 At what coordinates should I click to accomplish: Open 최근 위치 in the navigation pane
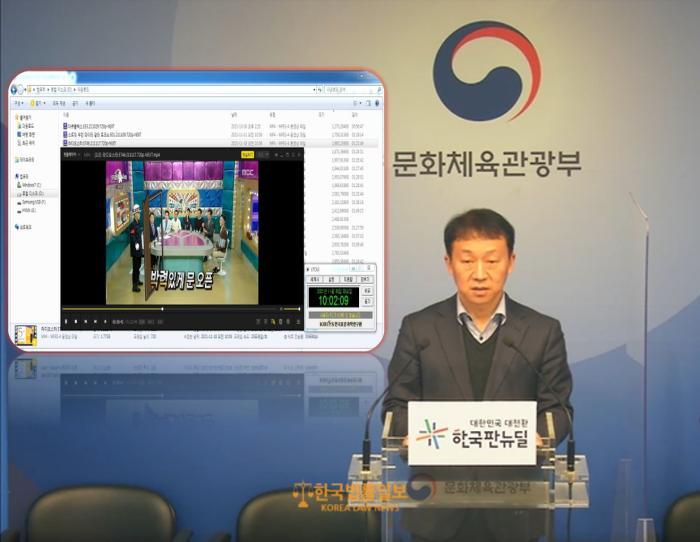[27, 143]
